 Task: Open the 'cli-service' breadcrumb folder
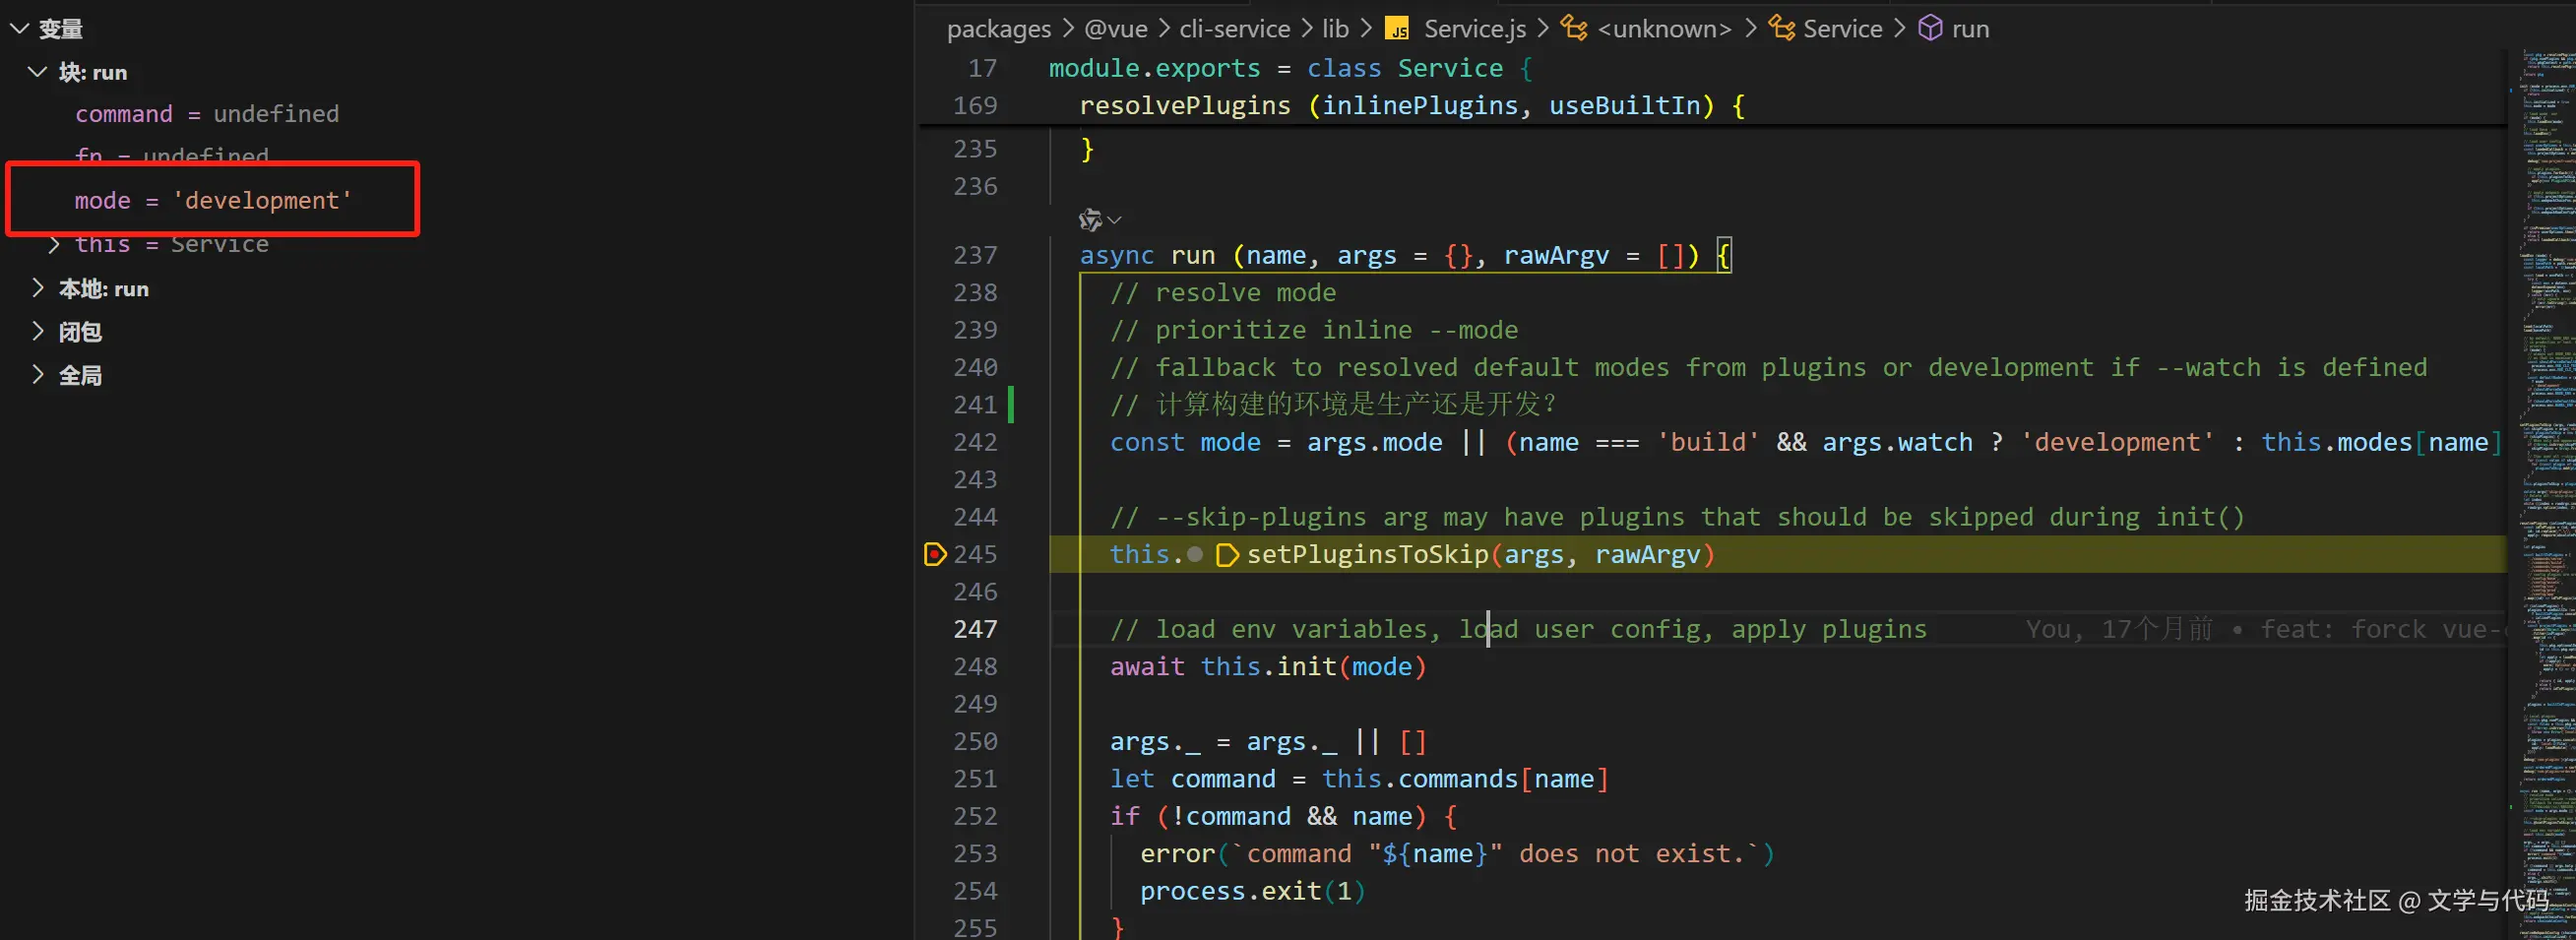[1234, 29]
